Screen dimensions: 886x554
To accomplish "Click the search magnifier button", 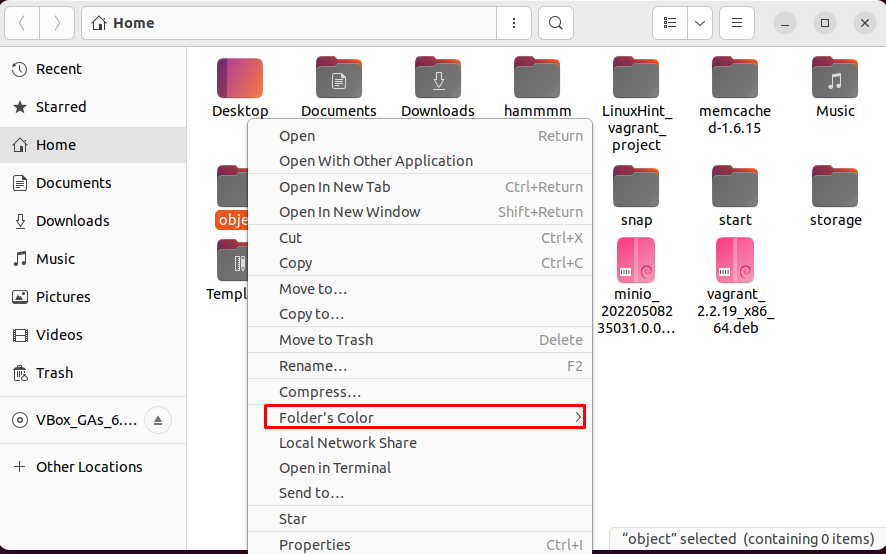I will click(x=556, y=23).
